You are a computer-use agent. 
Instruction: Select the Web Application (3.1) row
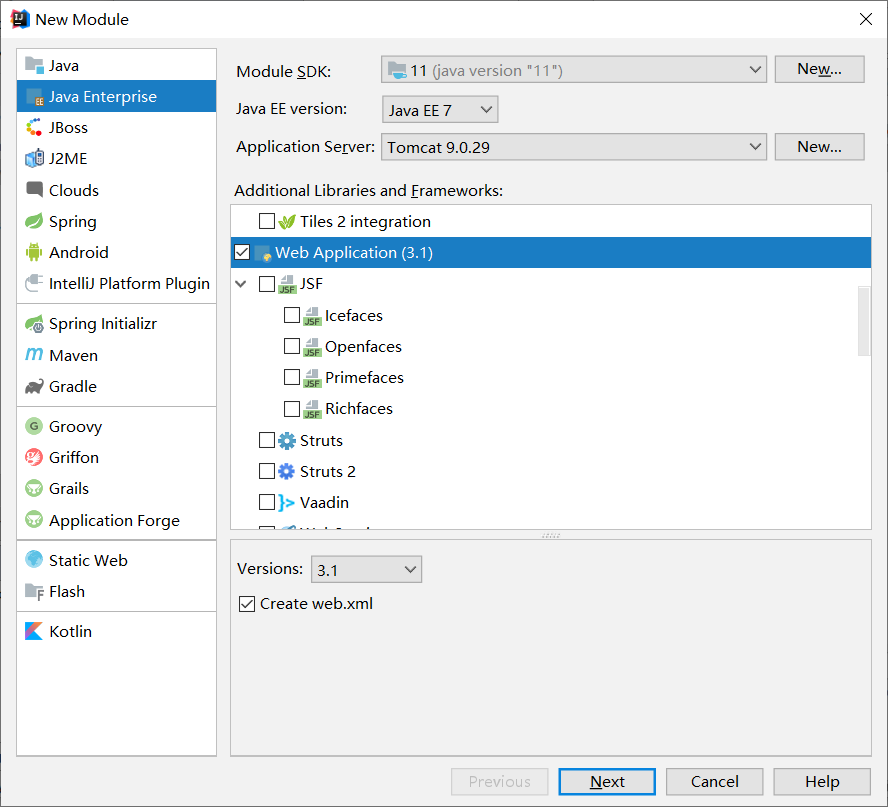coord(550,253)
